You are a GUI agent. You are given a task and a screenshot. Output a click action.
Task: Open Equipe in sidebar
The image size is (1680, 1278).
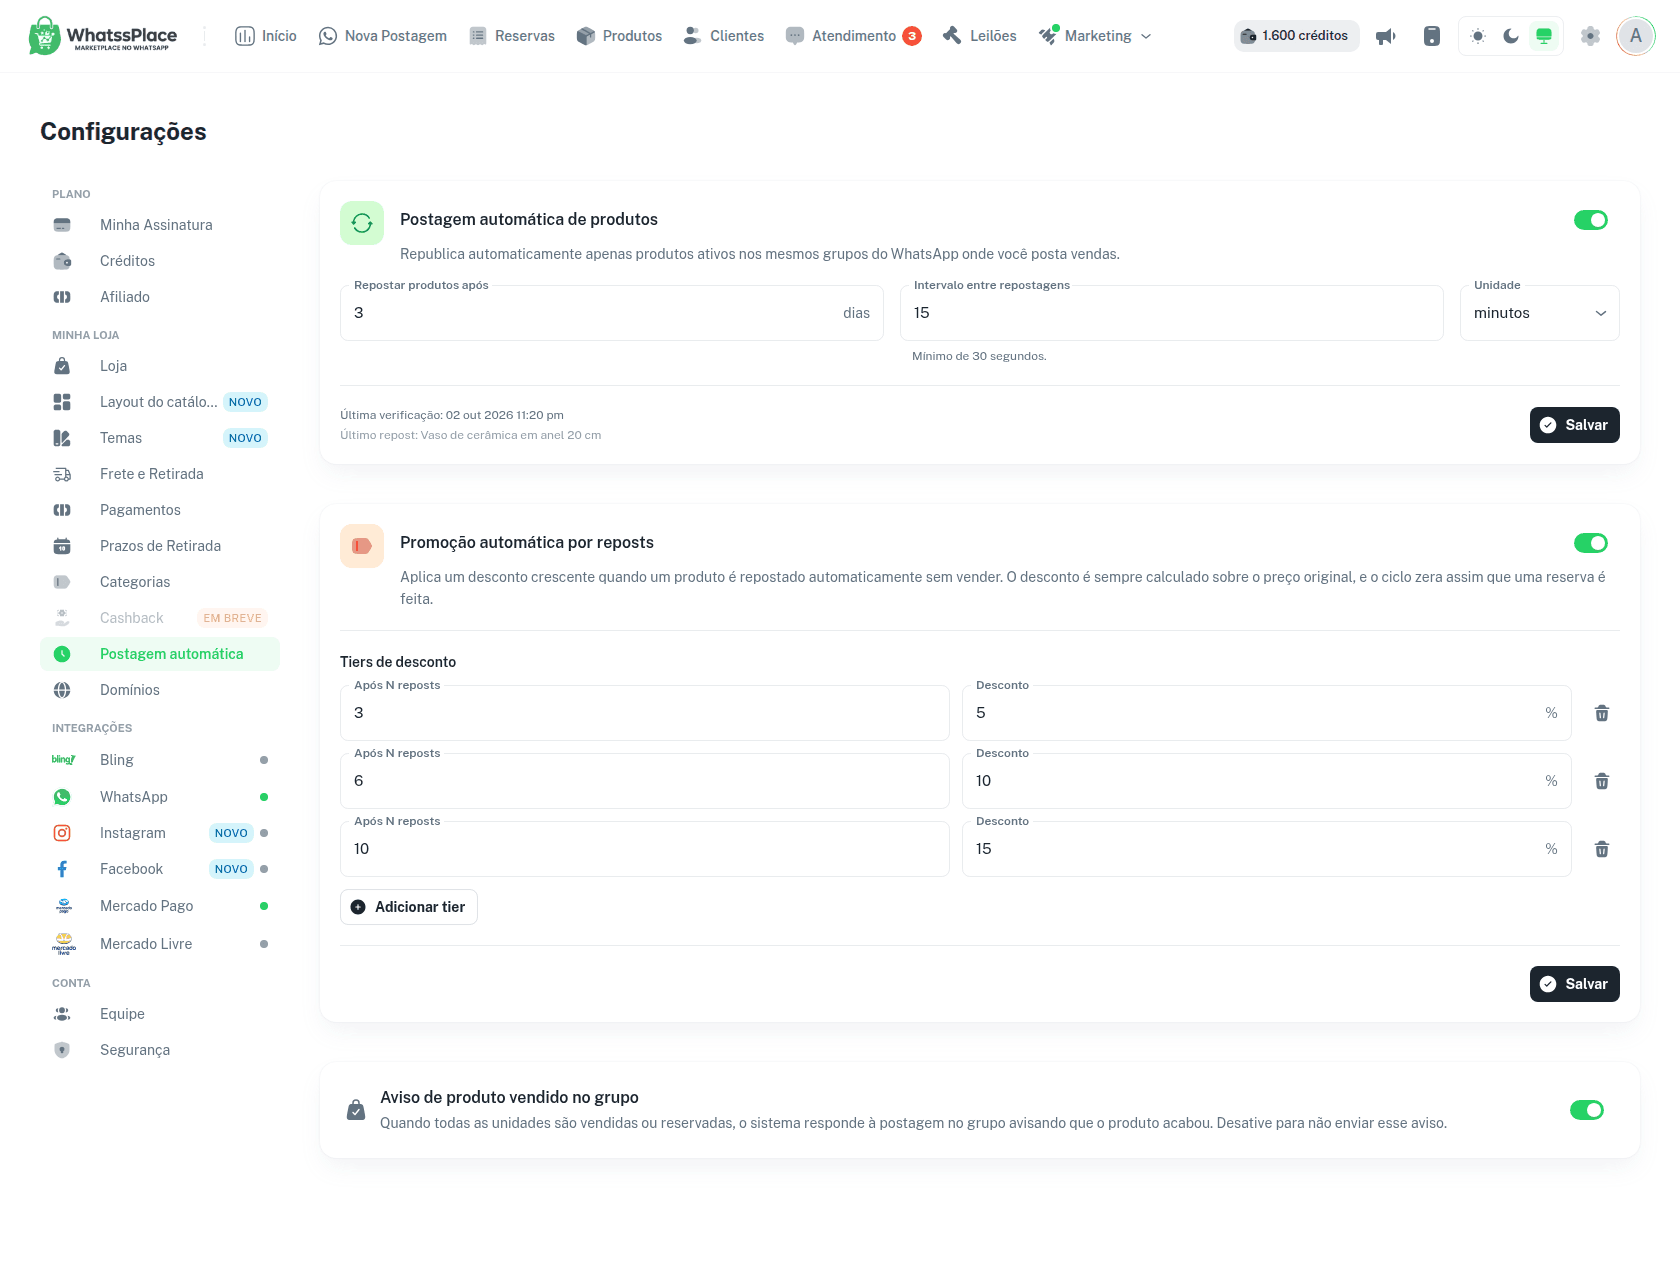coord(160,1014)
